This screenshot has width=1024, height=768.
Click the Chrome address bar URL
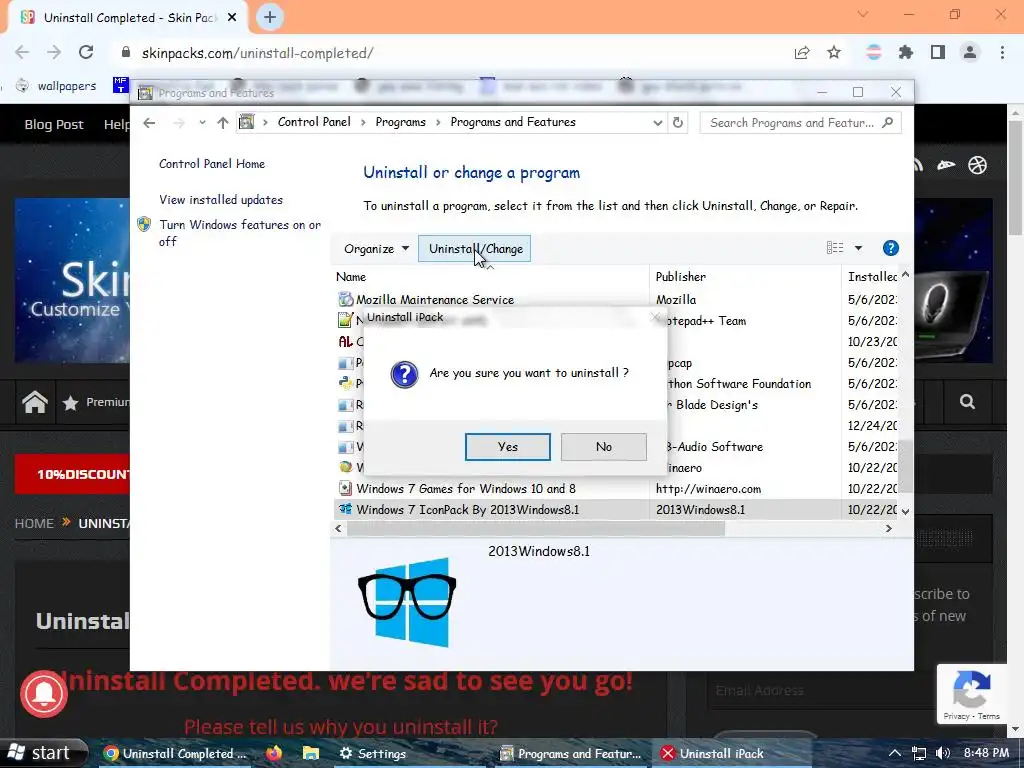coord(257,54)
